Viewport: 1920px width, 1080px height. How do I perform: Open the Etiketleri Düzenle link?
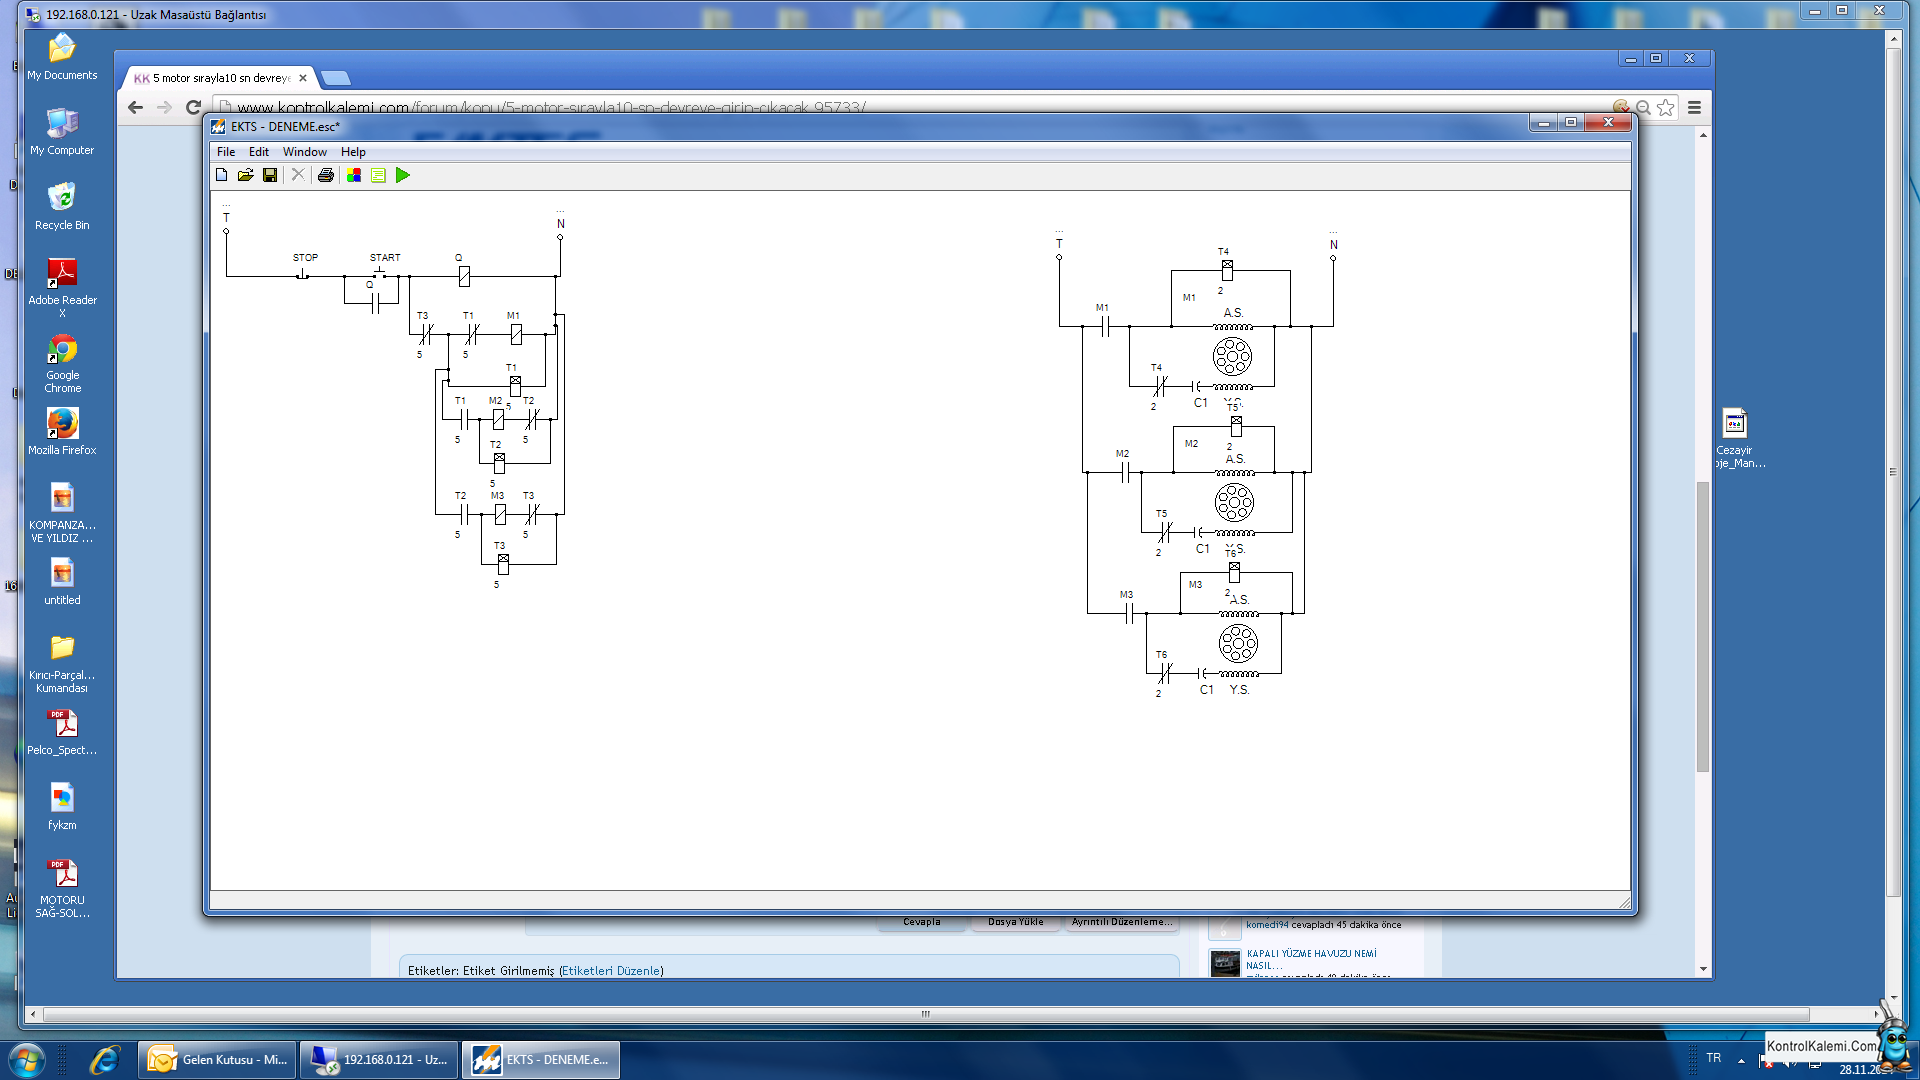[611, 971]
